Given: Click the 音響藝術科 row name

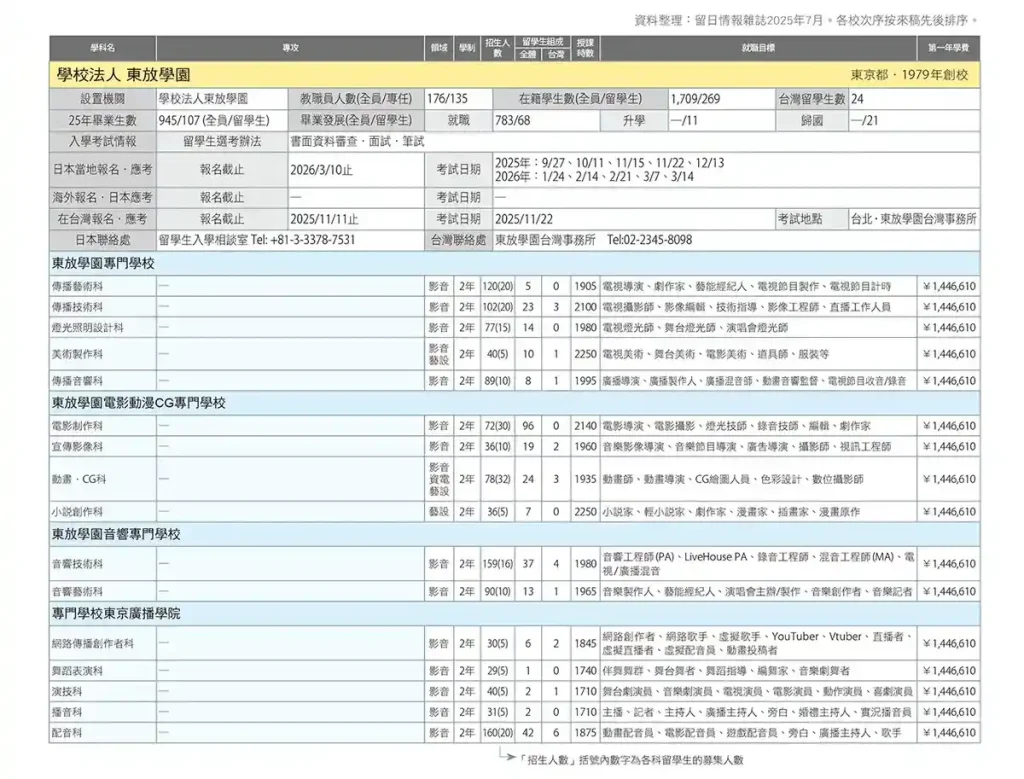Looking at the screenshot, I should pyautogui.click(x=78, y=592).
